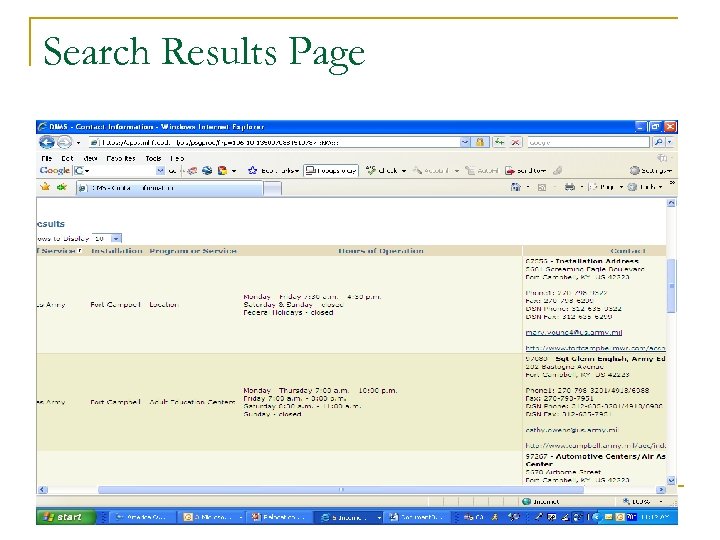Click the highlighter pen icon on Google toolbar
This screenshot has height=540, width=720.
[557, 171]
